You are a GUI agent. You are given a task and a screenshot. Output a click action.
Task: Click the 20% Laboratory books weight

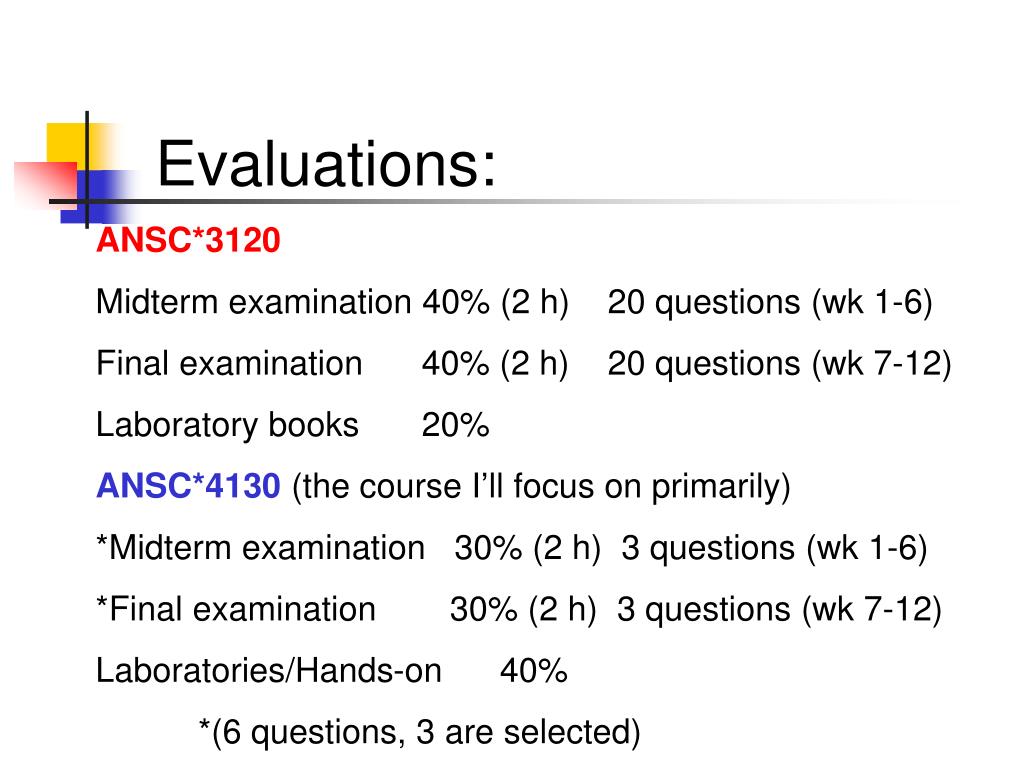tap(455, 425)
